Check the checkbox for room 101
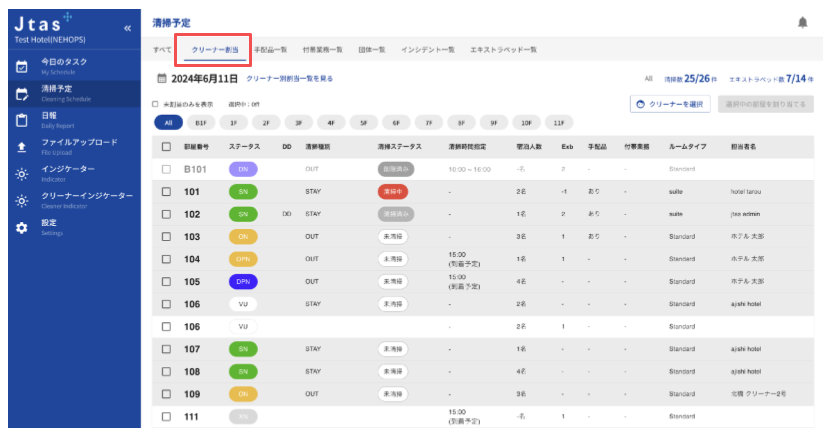Screen dimensions: 823x432 (x=167, y=191)
